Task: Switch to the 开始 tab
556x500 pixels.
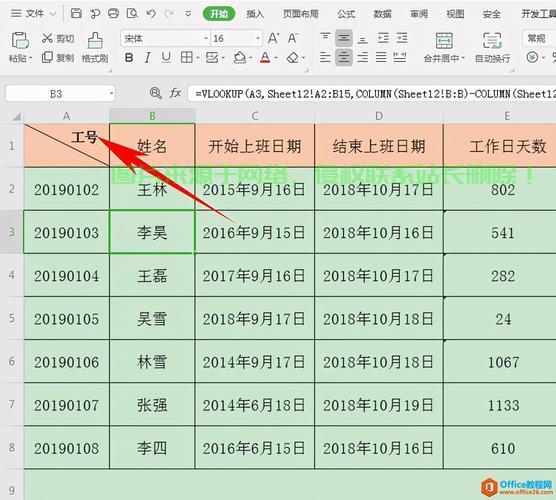Action: pyautogui.click(x=219, y=14)
